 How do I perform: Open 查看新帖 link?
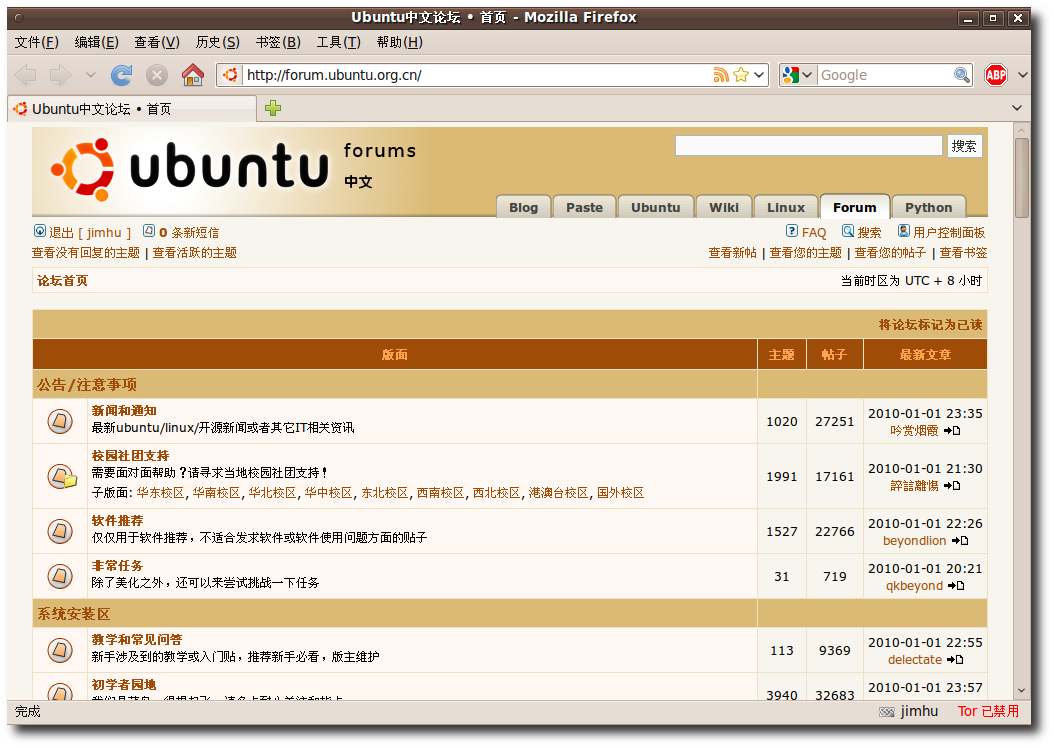[733, 253]
